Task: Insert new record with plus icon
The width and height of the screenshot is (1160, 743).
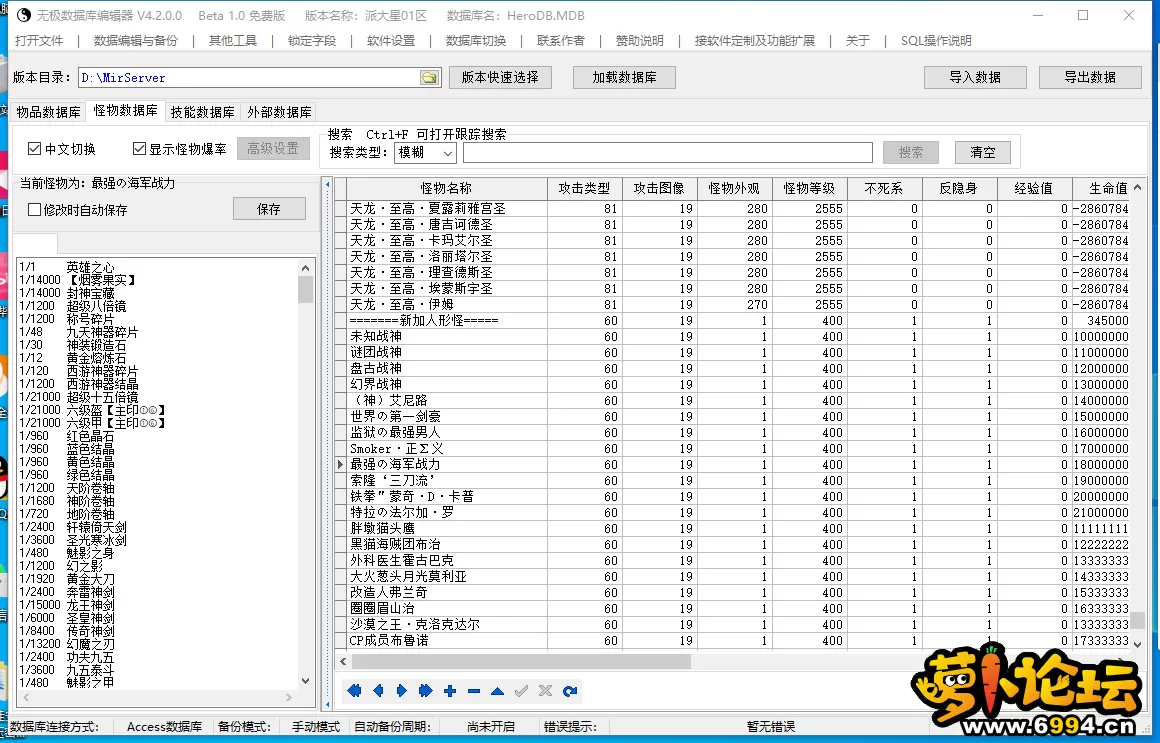Action: [x=450, y=690]
